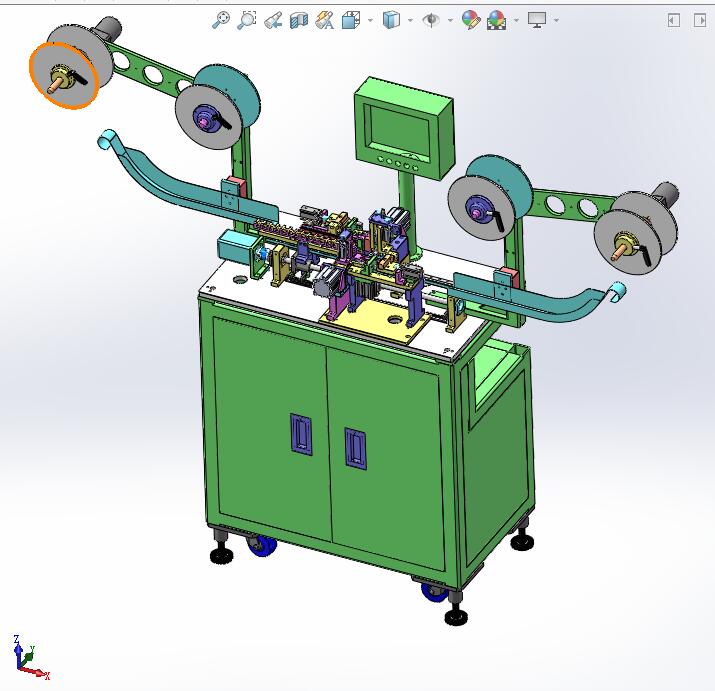Select the front-right blue caster wheel
This screenshot has width=715, height=691.
coord(433,592)
